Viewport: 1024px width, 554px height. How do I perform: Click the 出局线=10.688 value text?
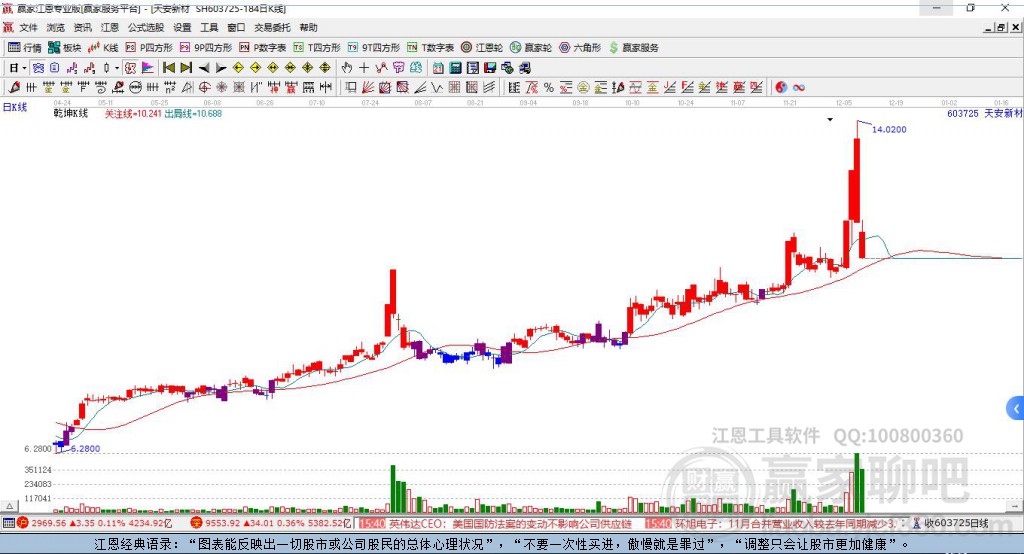pyautogui.click(x=193, y=114)
